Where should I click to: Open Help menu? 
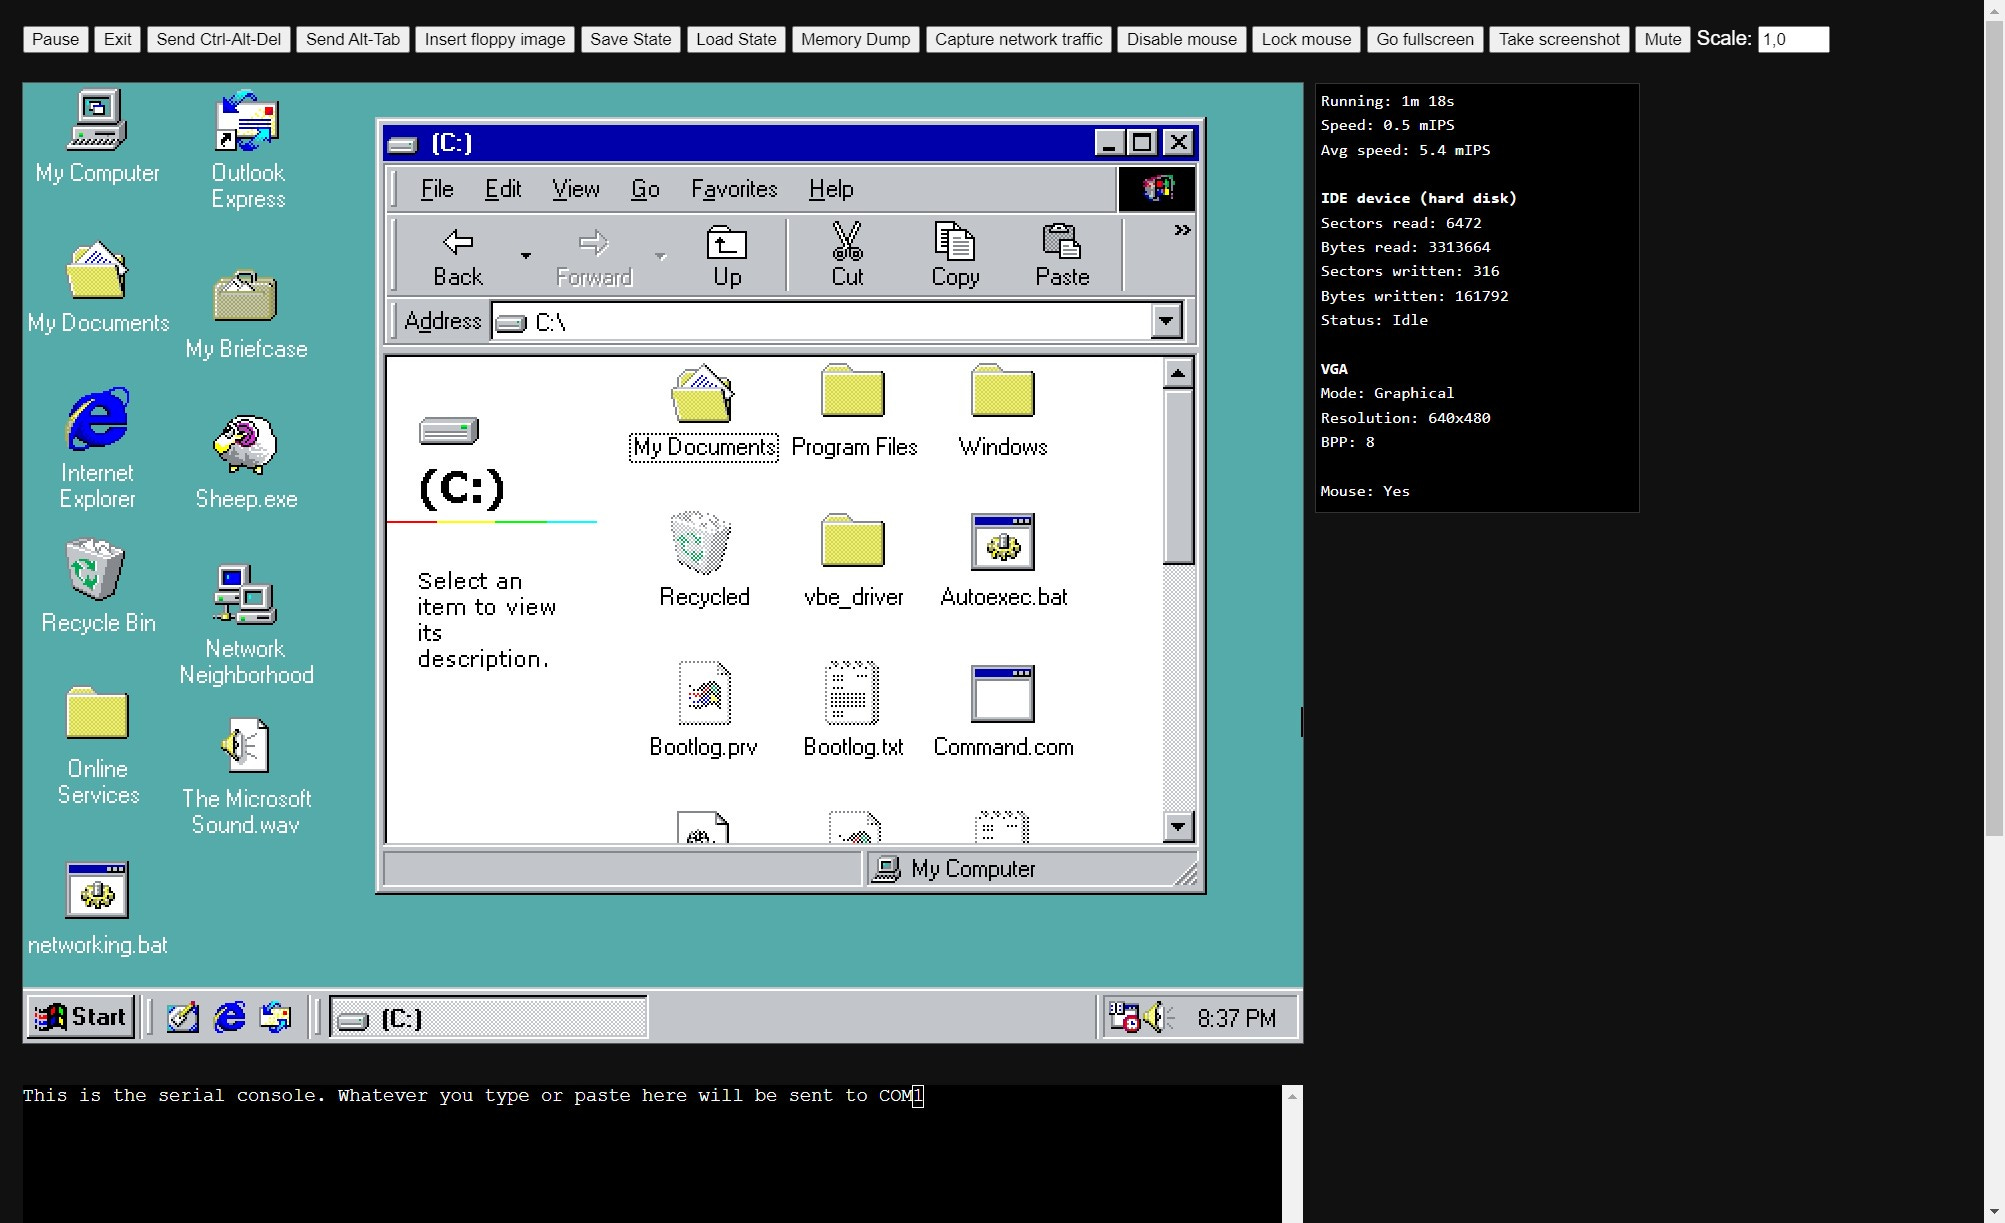tap(831, 189)
